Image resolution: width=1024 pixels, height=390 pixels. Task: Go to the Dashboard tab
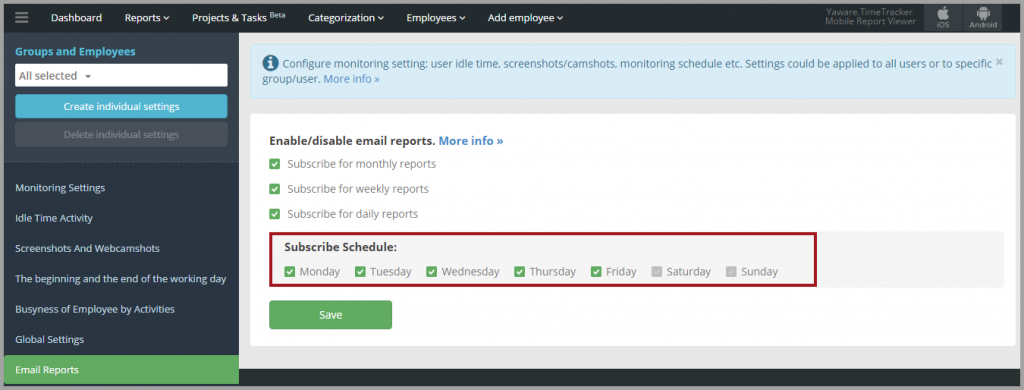(x=76, y=18)
